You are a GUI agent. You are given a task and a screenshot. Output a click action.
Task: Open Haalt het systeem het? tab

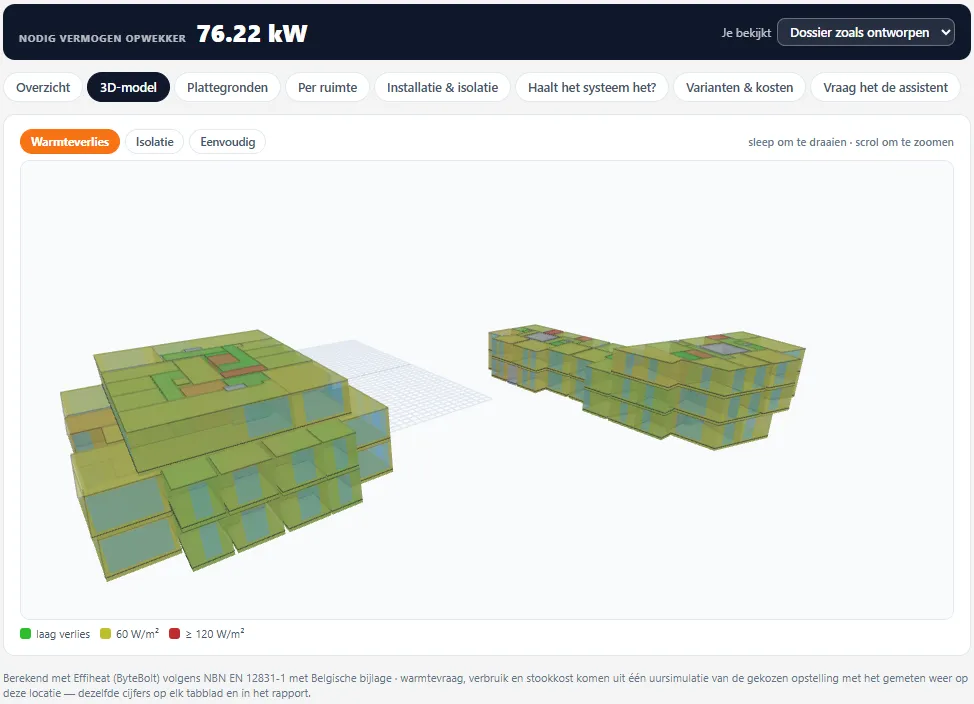coord(592,88)
